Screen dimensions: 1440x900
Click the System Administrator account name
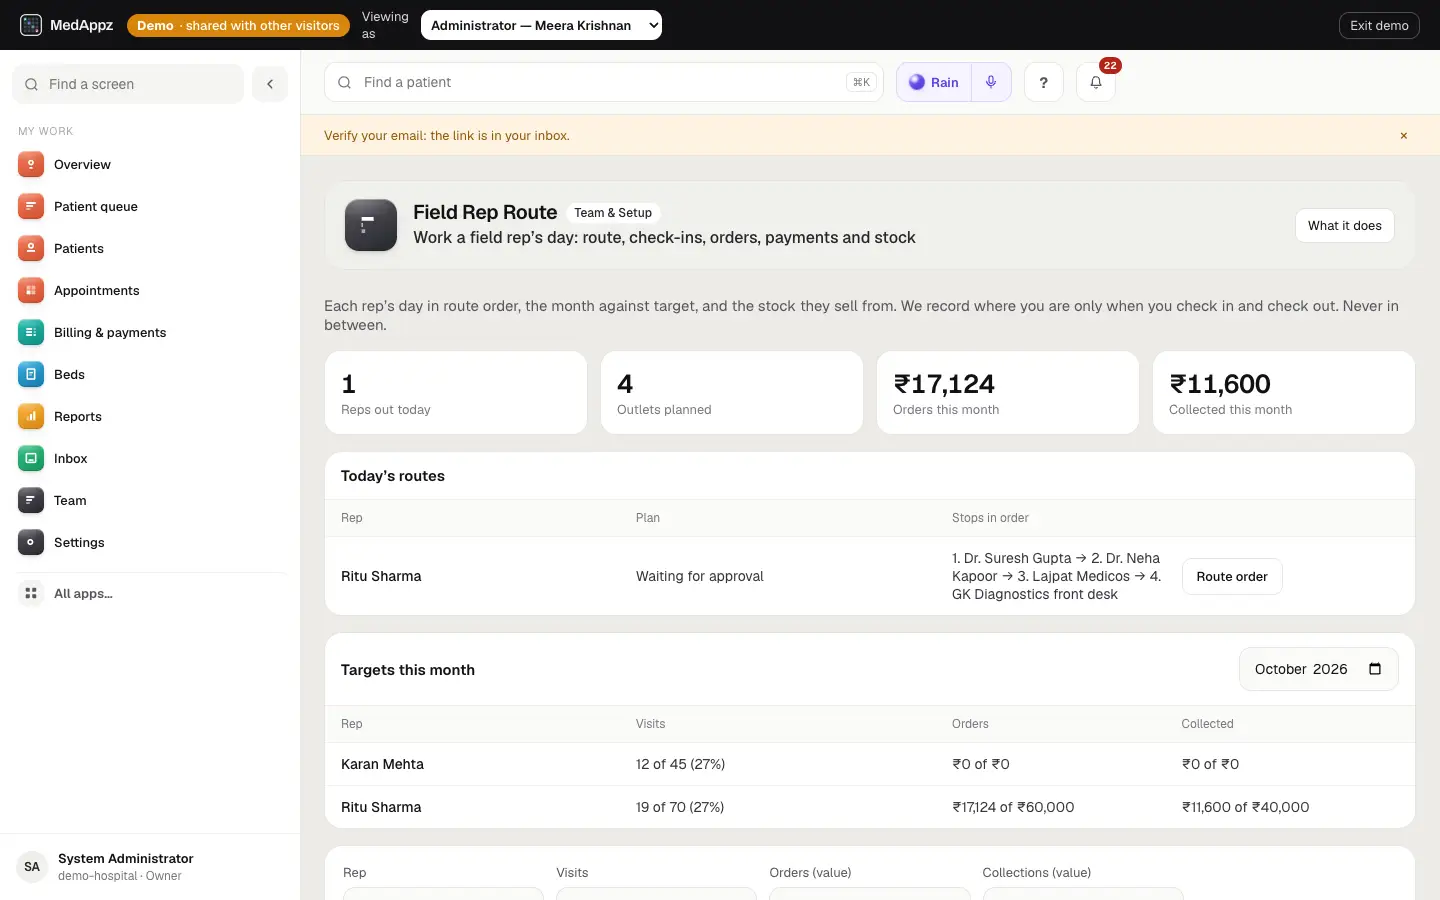[x=126, y=858]
